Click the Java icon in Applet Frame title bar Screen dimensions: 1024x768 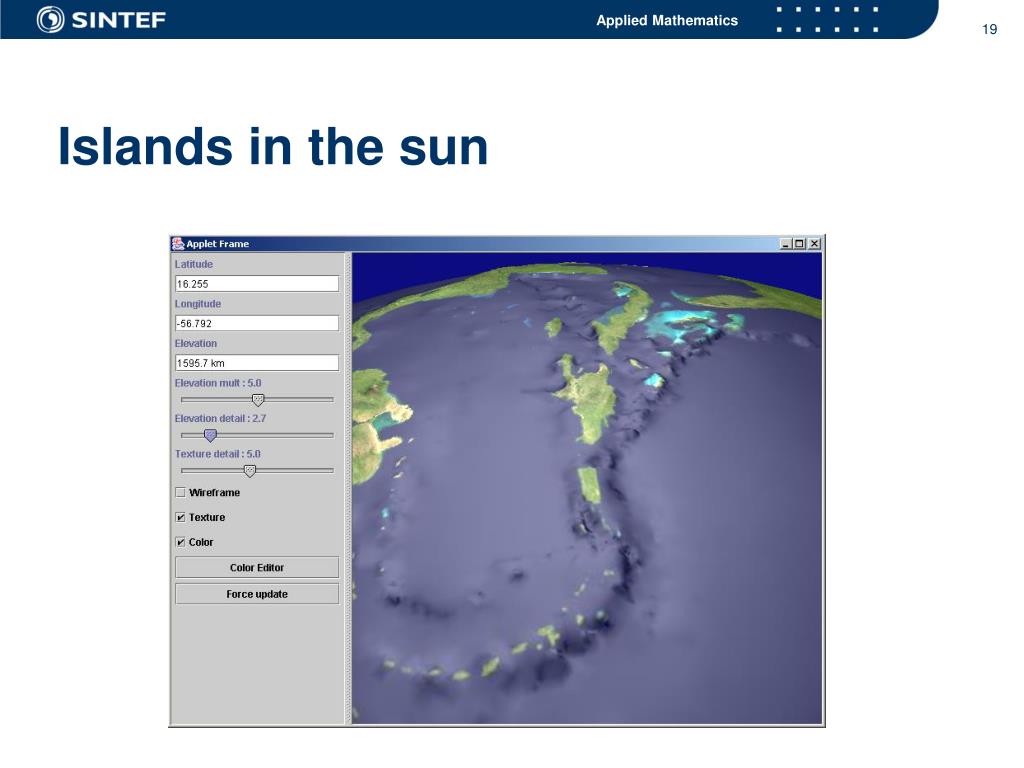click(x=178, y=244)
